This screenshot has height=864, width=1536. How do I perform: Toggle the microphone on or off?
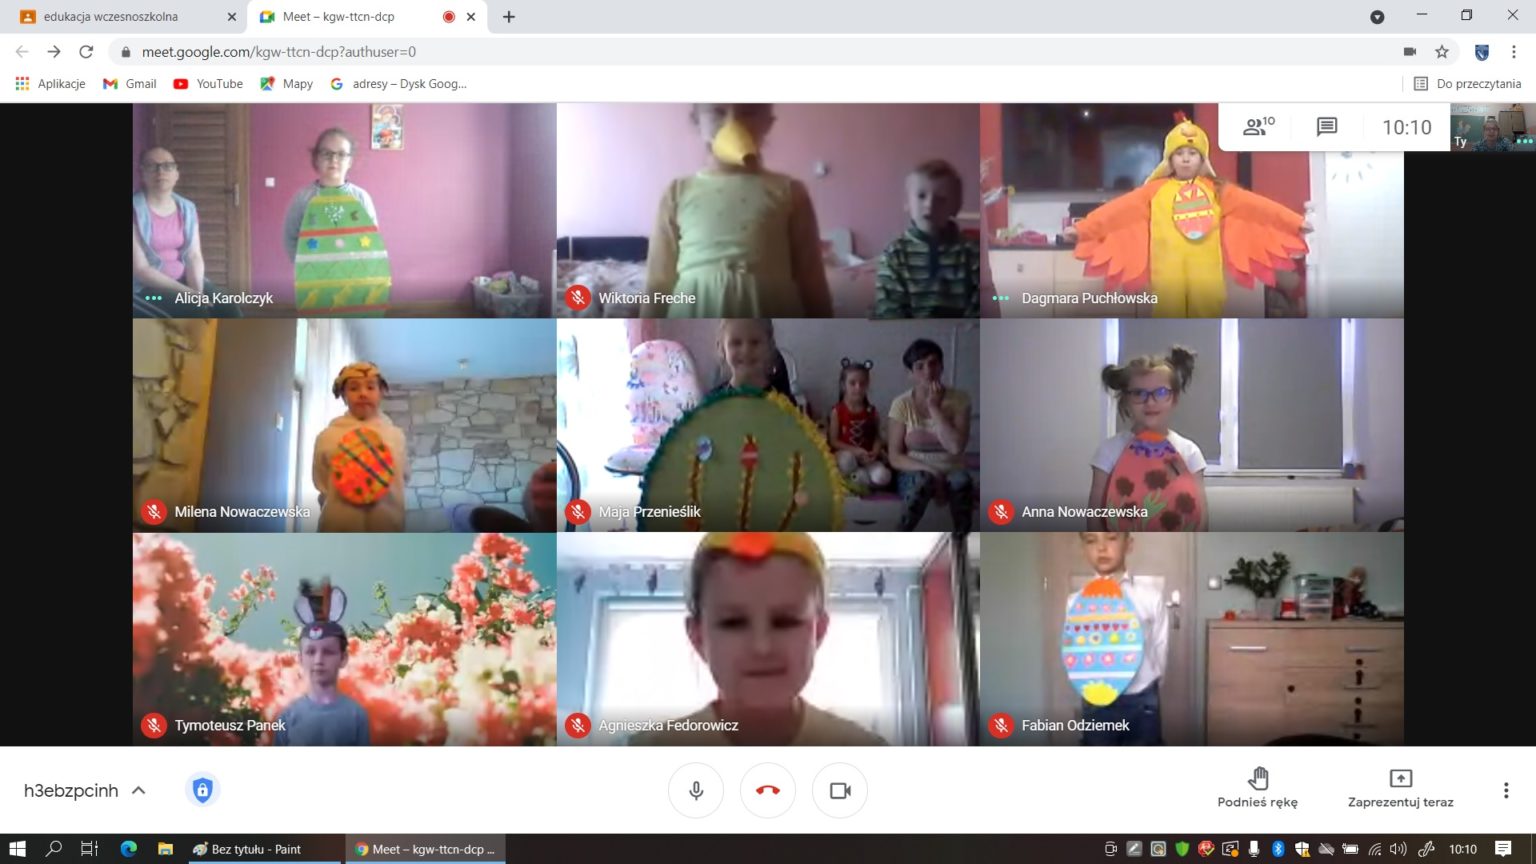696,790
